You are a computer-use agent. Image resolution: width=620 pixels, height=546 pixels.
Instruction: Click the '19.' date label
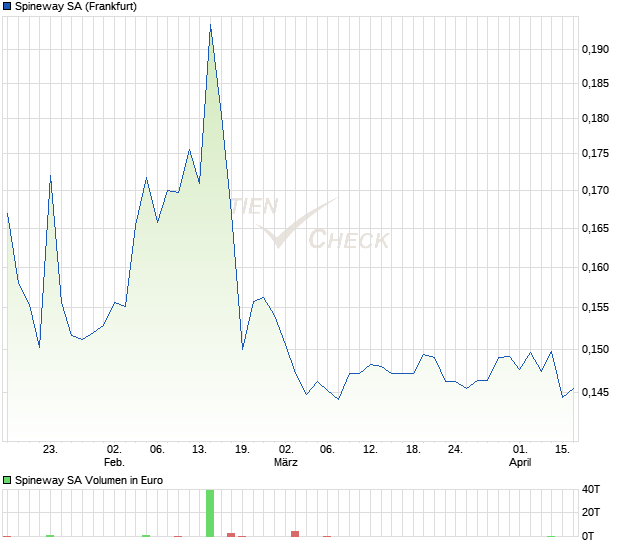242,450
